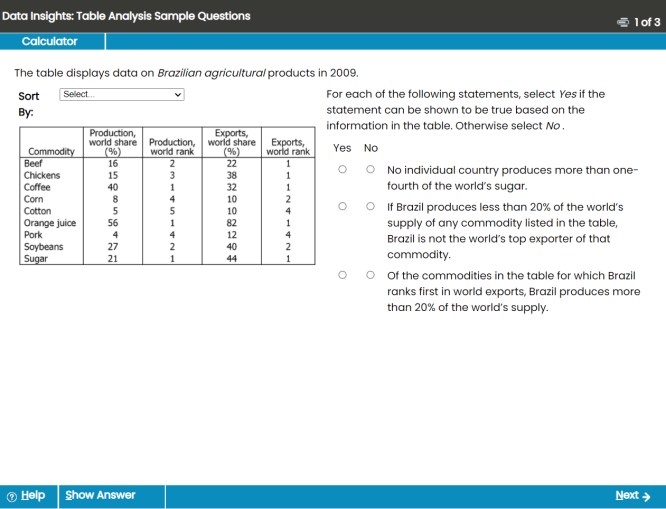Click the Commodity column header
666x509 pixels.
point(51,152)
